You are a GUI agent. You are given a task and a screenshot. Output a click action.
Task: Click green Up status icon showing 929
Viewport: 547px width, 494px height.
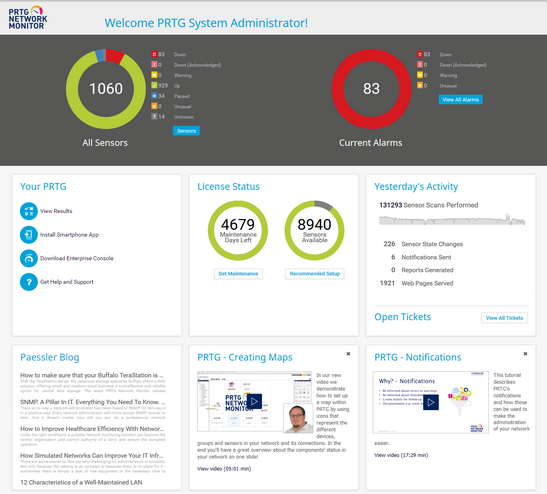point(154,85)
